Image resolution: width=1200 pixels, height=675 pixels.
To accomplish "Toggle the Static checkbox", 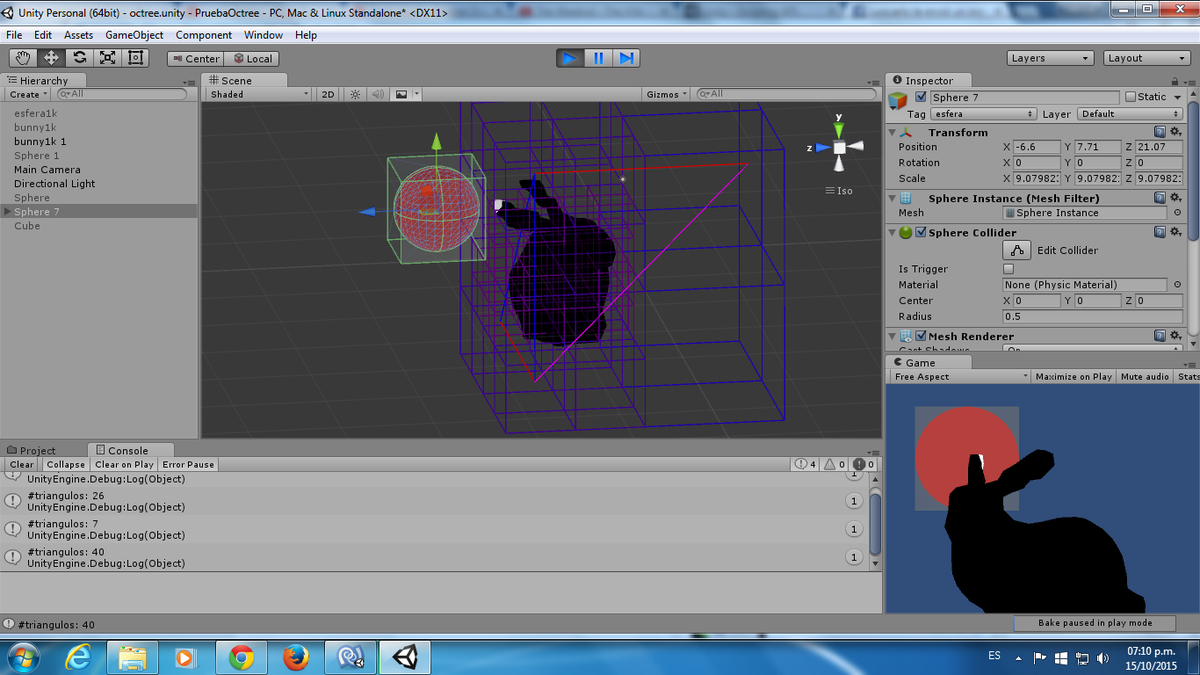I will click(1131, 97).
